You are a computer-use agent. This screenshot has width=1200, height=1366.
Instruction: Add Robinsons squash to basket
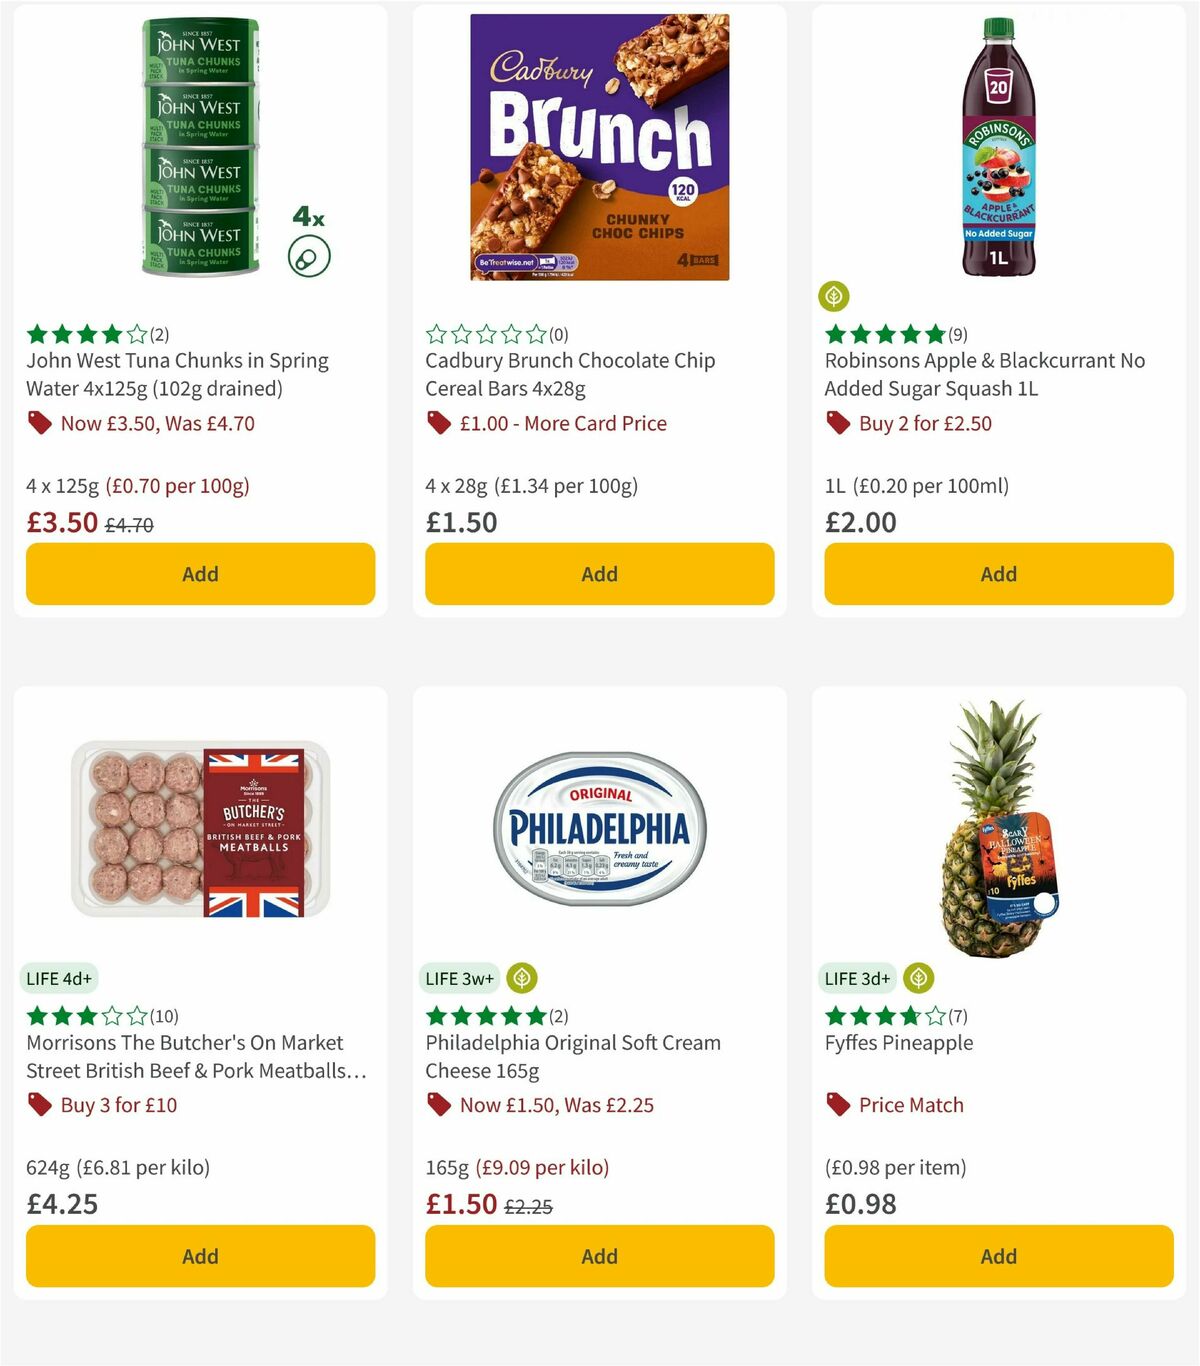pos(998,574)
